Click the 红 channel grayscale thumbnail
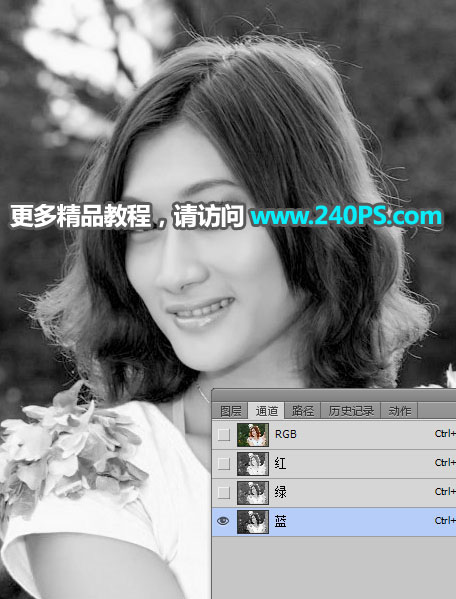This screenshot has height=599, width=456. [253, 464]
